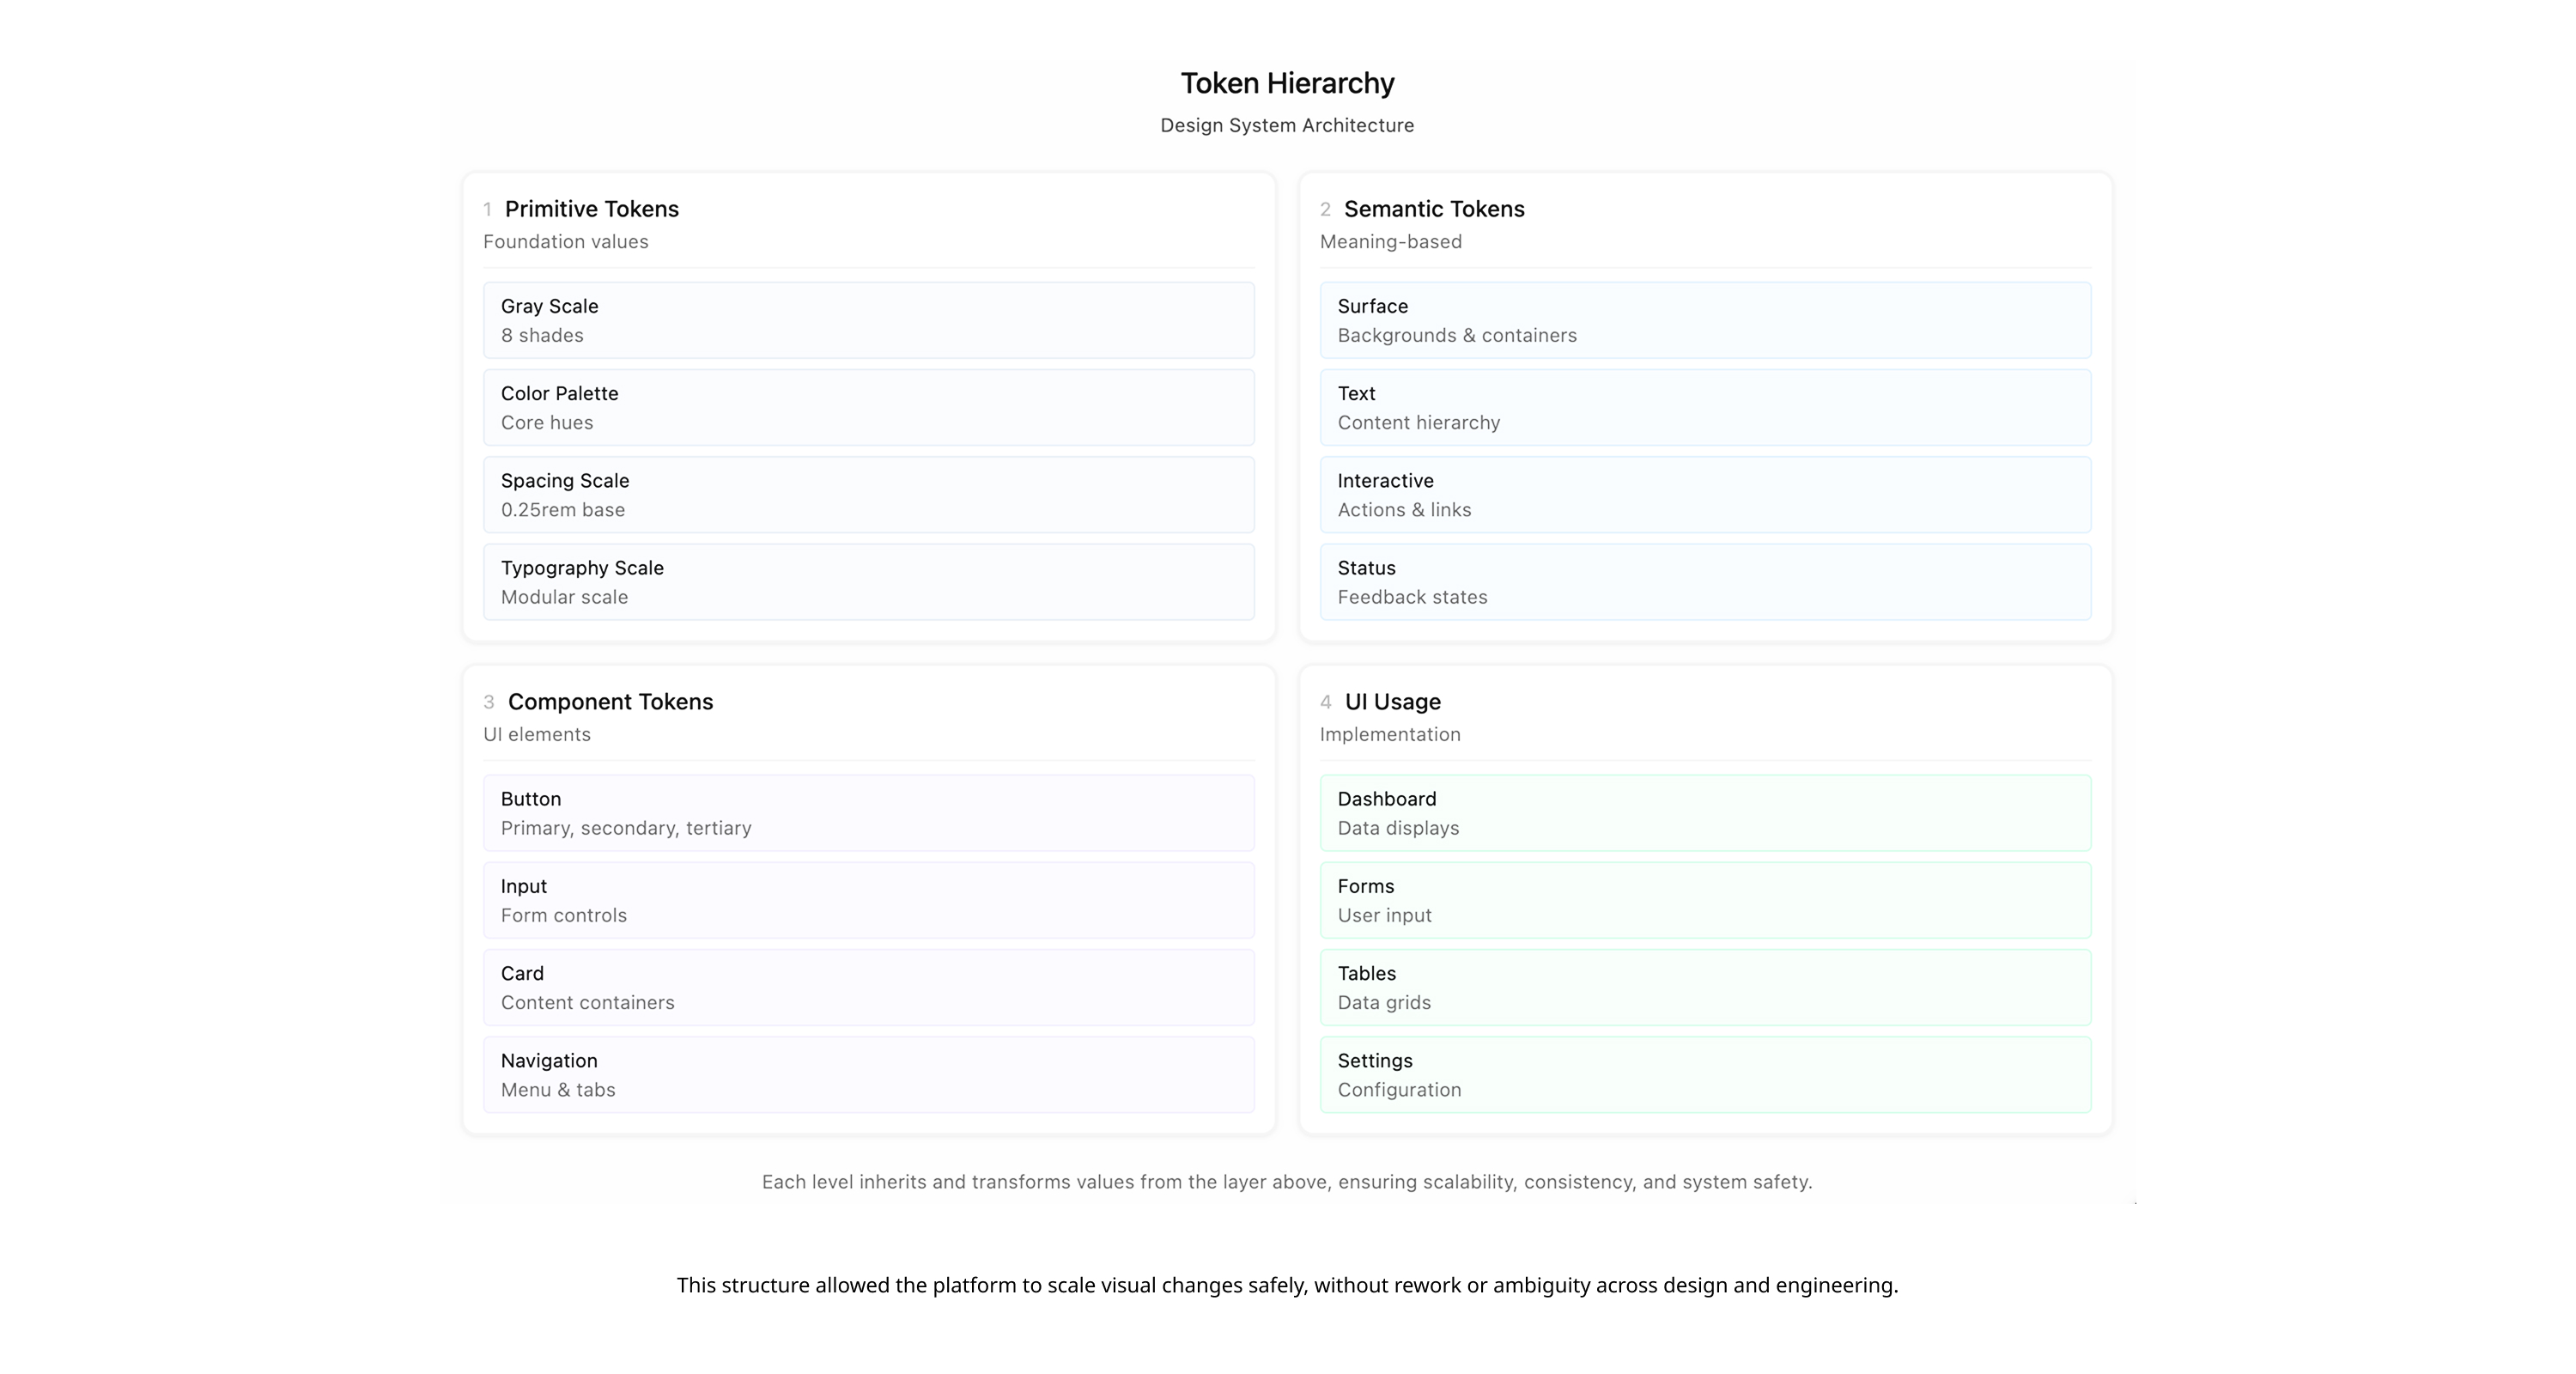Click the UI Usage heading
This screenshot has height=1374, width=2576.
coord(1392,702)
